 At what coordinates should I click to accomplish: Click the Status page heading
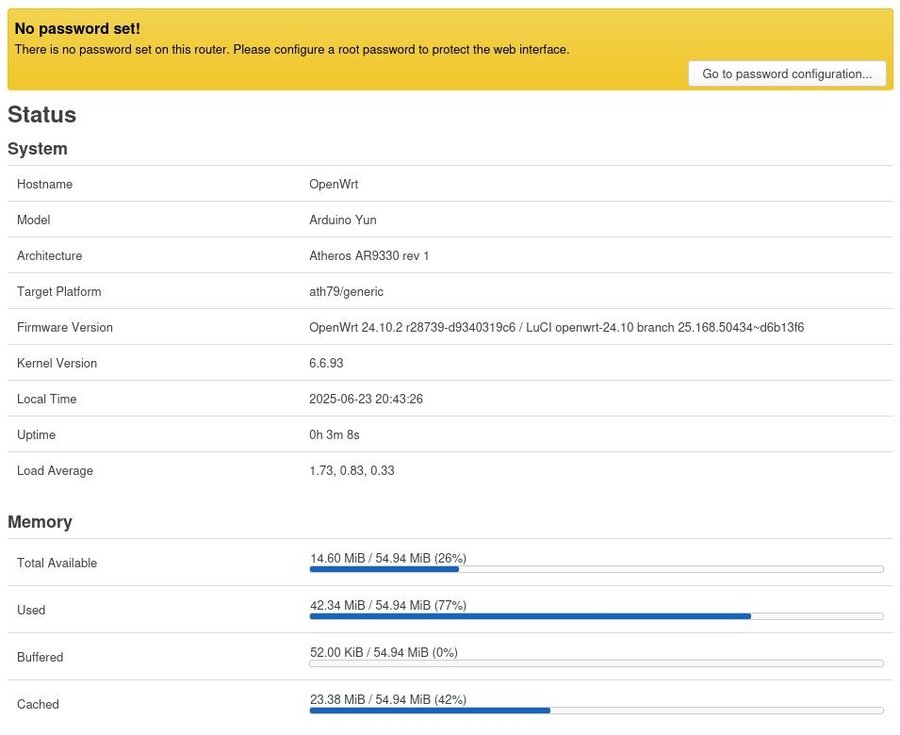pyautogui.click(x=42, y=114)
